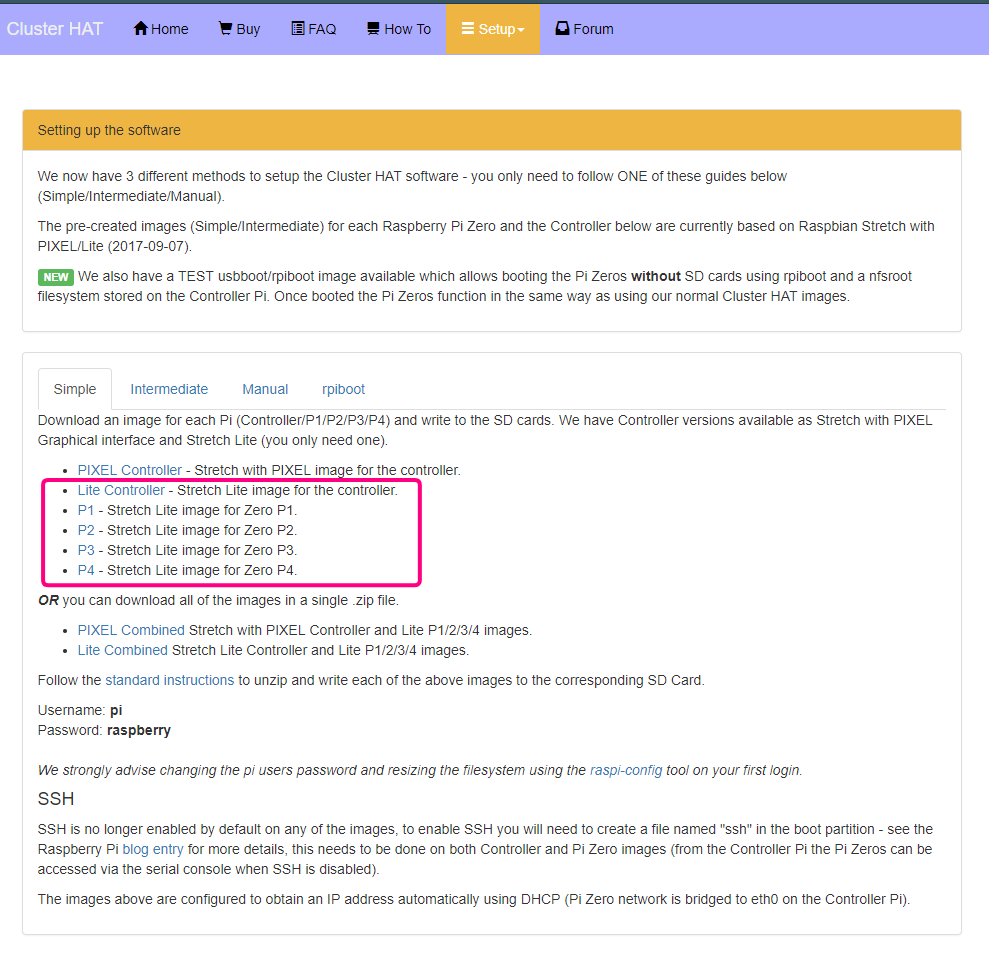Viewport: 989px width, 955px height.
Task: Select the password value 'raspberry'
Action: point(139,730)
